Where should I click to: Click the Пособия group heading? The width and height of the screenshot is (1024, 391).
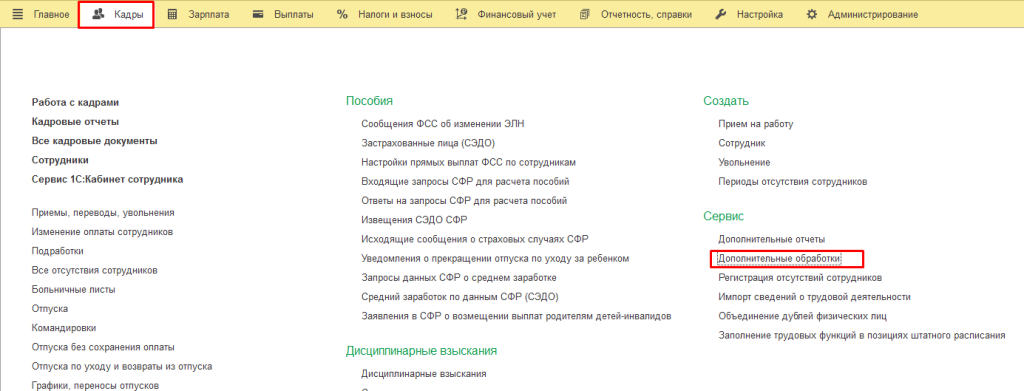(369, 101)
